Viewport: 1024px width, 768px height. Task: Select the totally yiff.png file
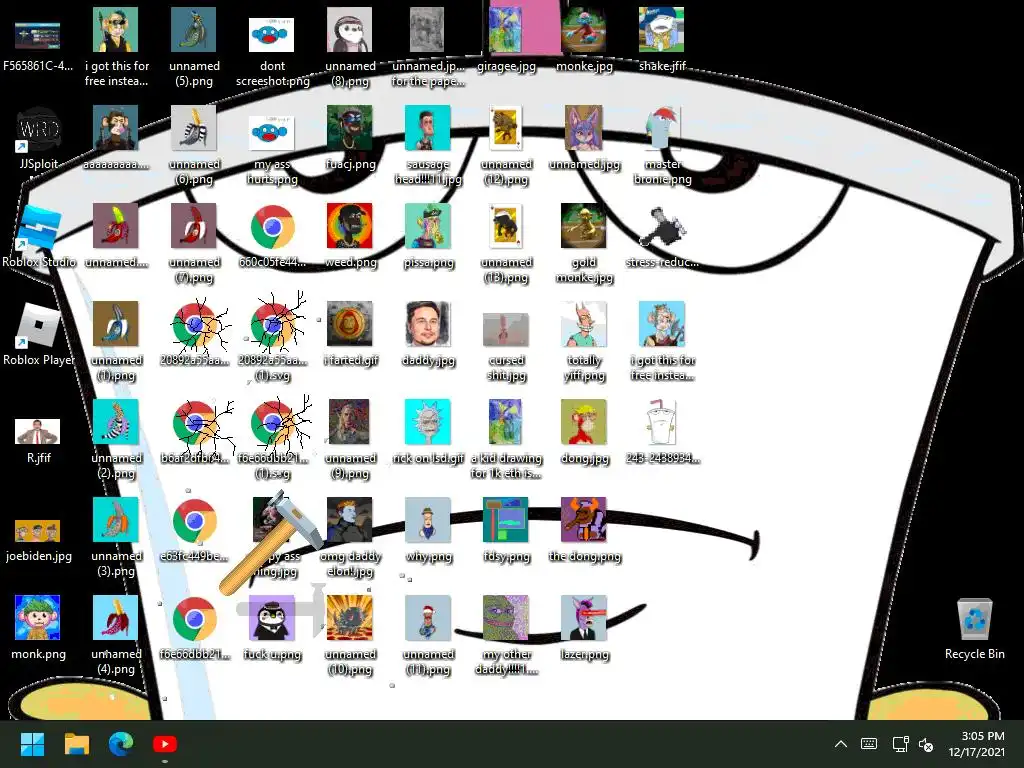pos(584,341)
